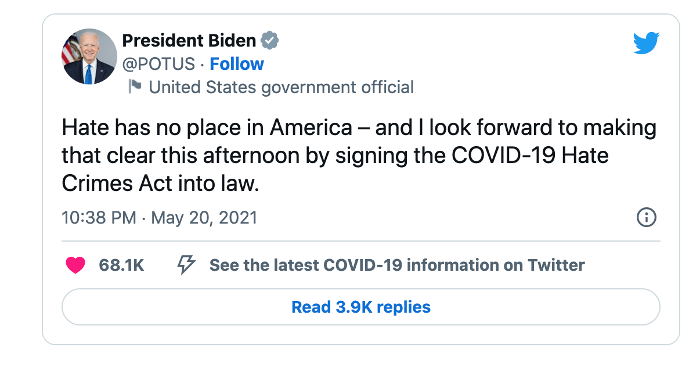
Task: Click the 'Crimes Act into law.' line
Action: coord(160,183)
